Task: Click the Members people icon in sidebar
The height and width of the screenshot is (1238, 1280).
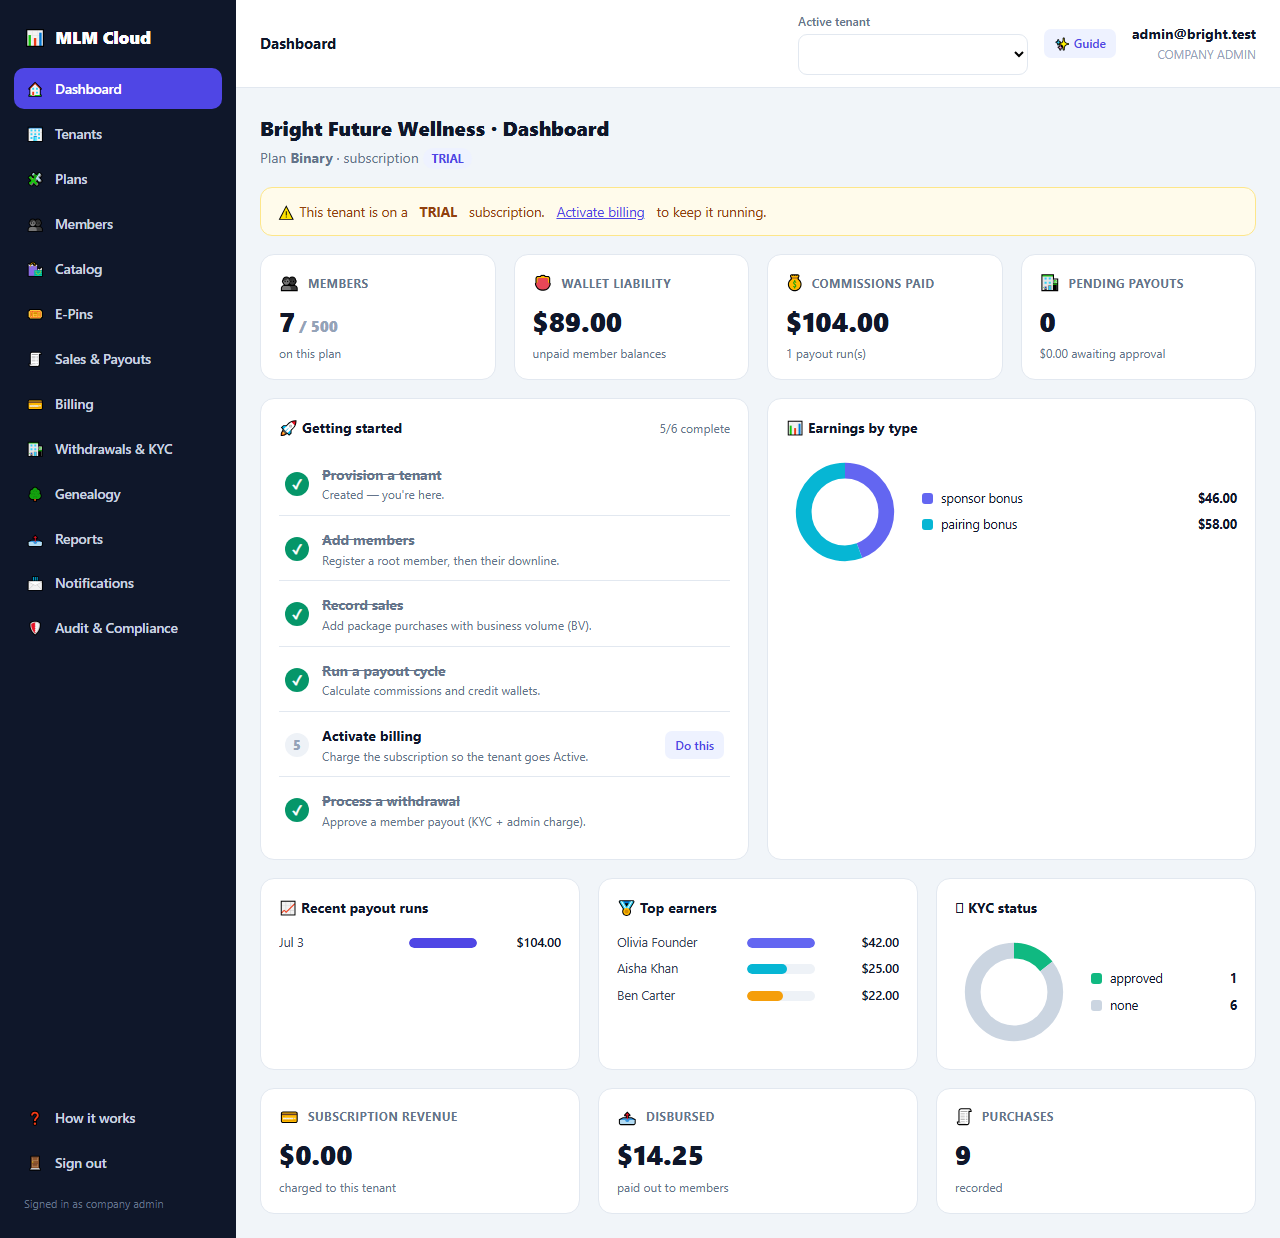Action: point(35,224)
